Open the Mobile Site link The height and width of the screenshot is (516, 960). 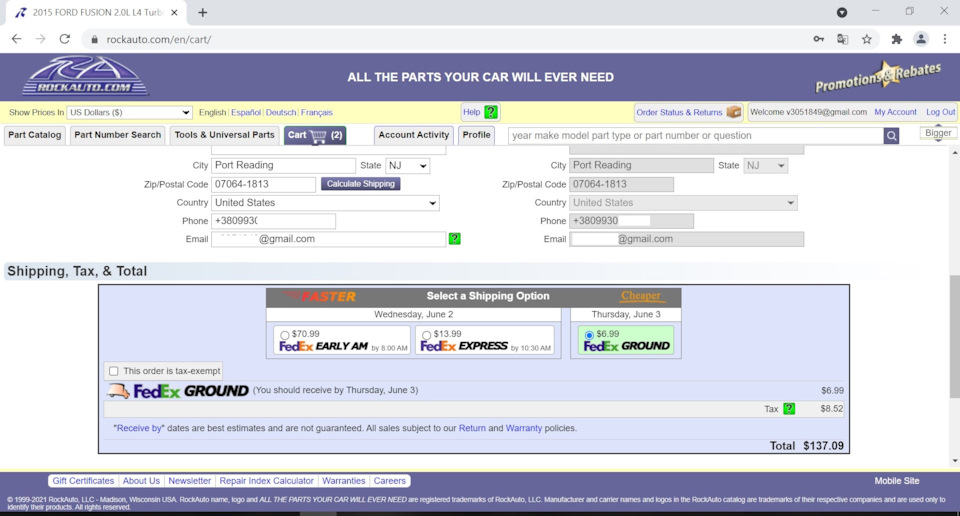(x=896, y=481)
